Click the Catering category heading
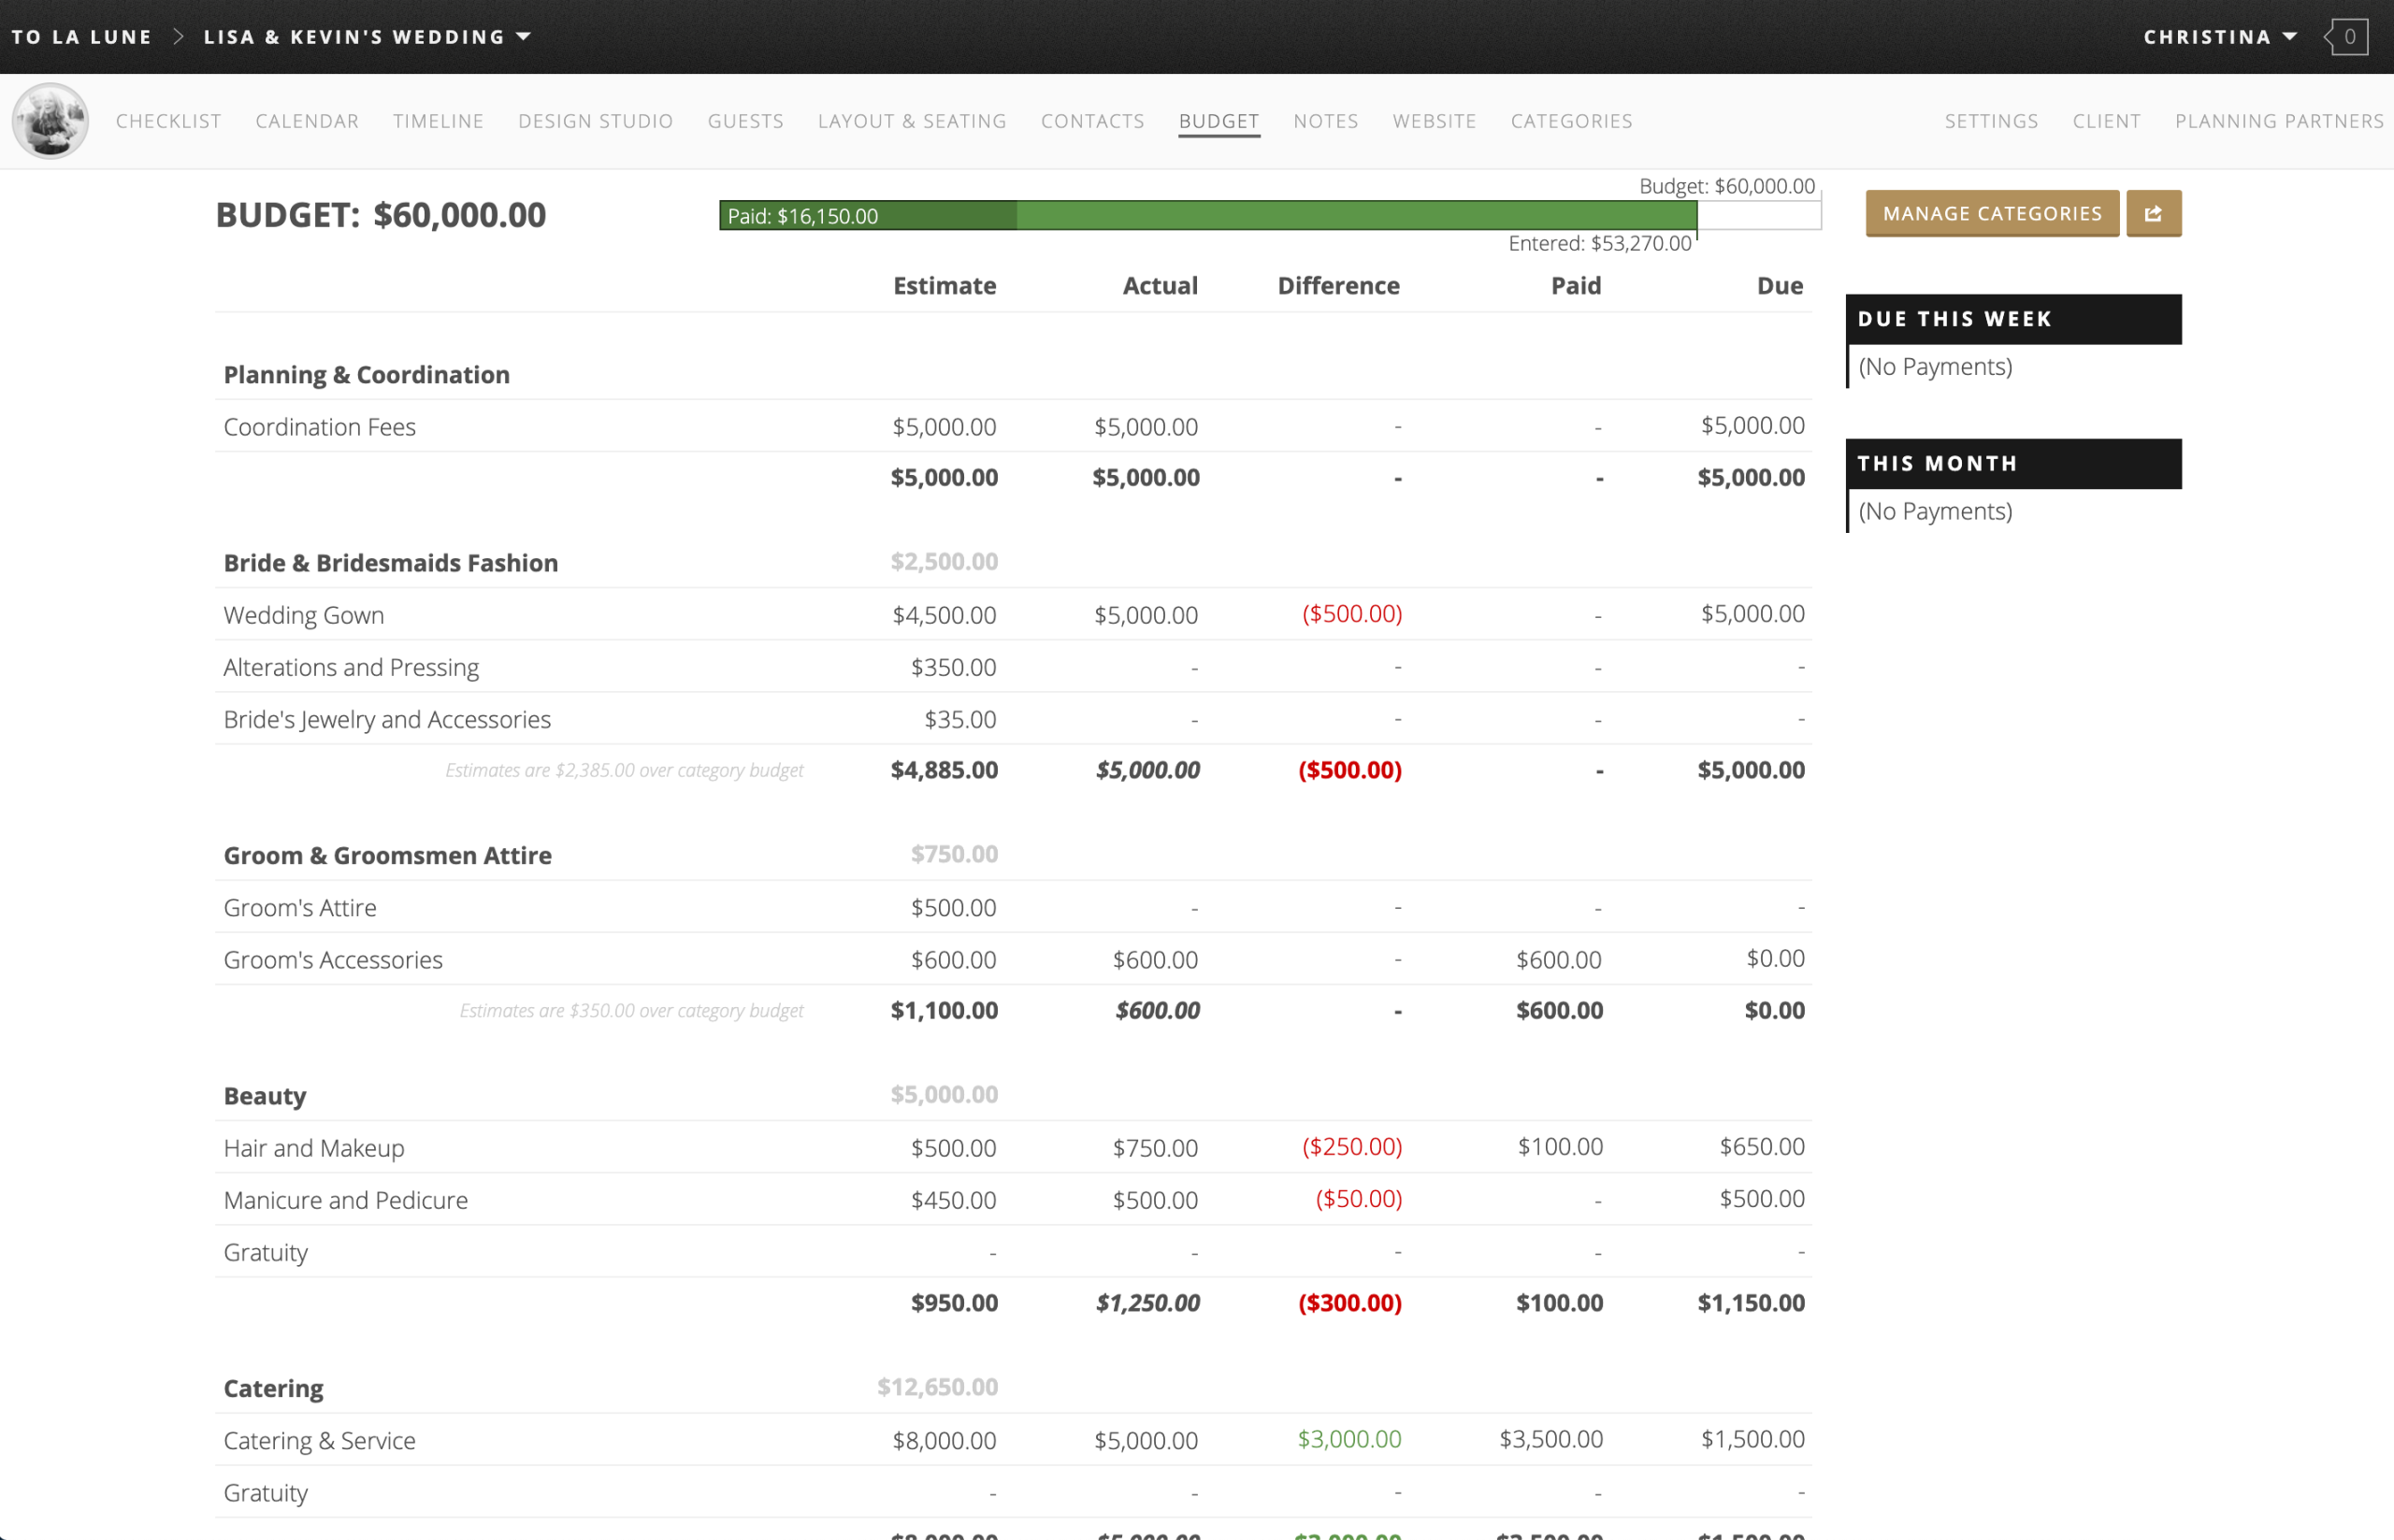The width and height of the screenshot is (2394, 1540). pos(273,1388)
